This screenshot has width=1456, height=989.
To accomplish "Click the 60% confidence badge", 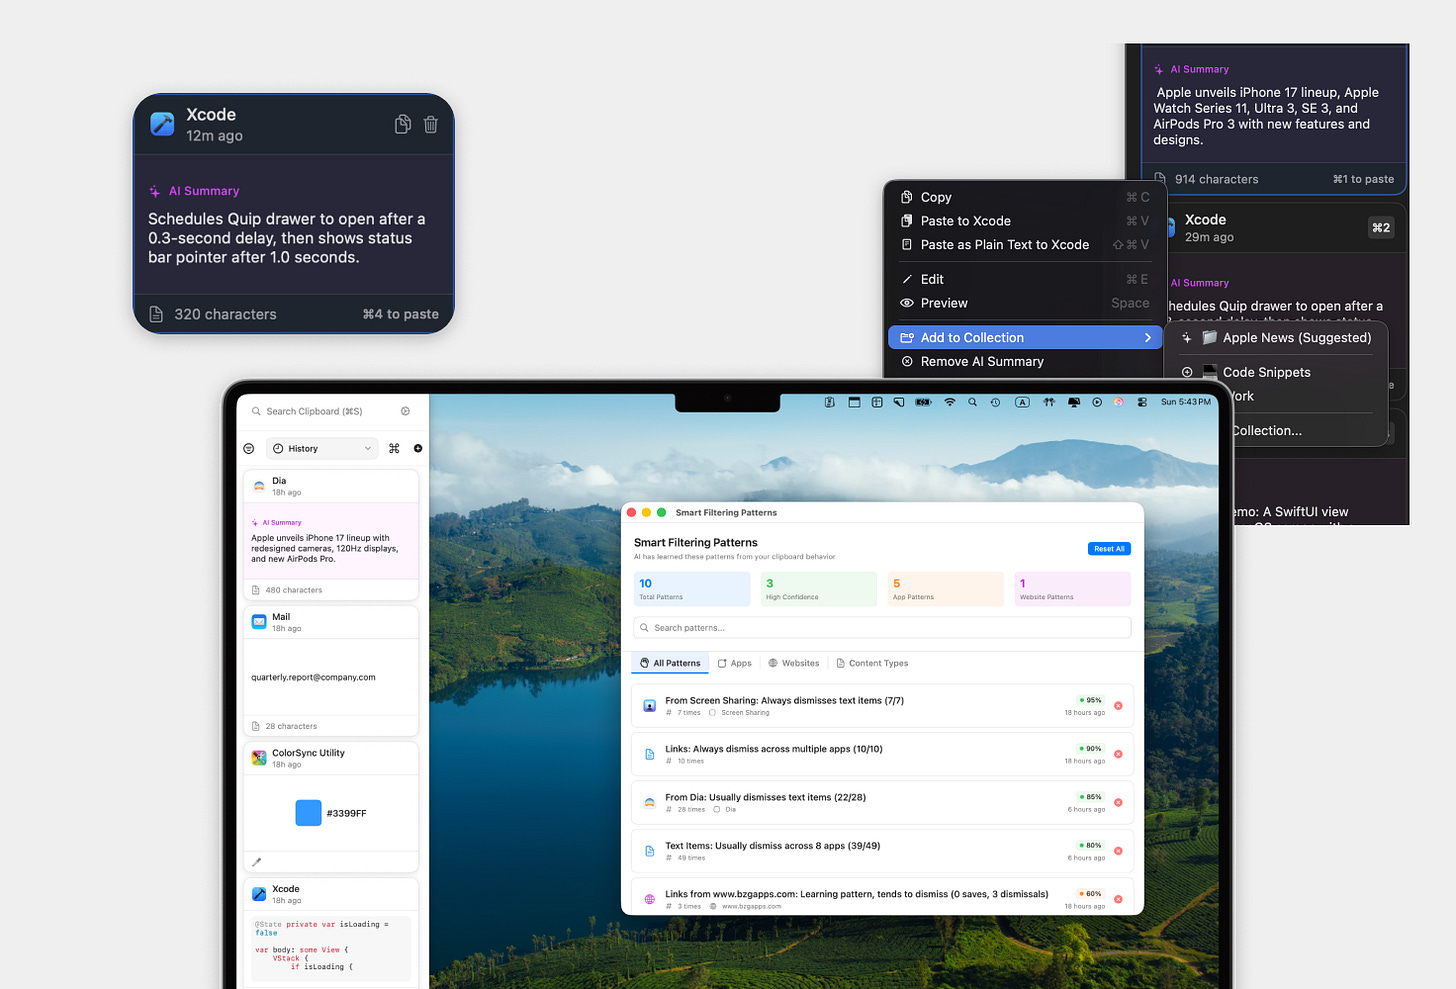I will point(1090,894).
